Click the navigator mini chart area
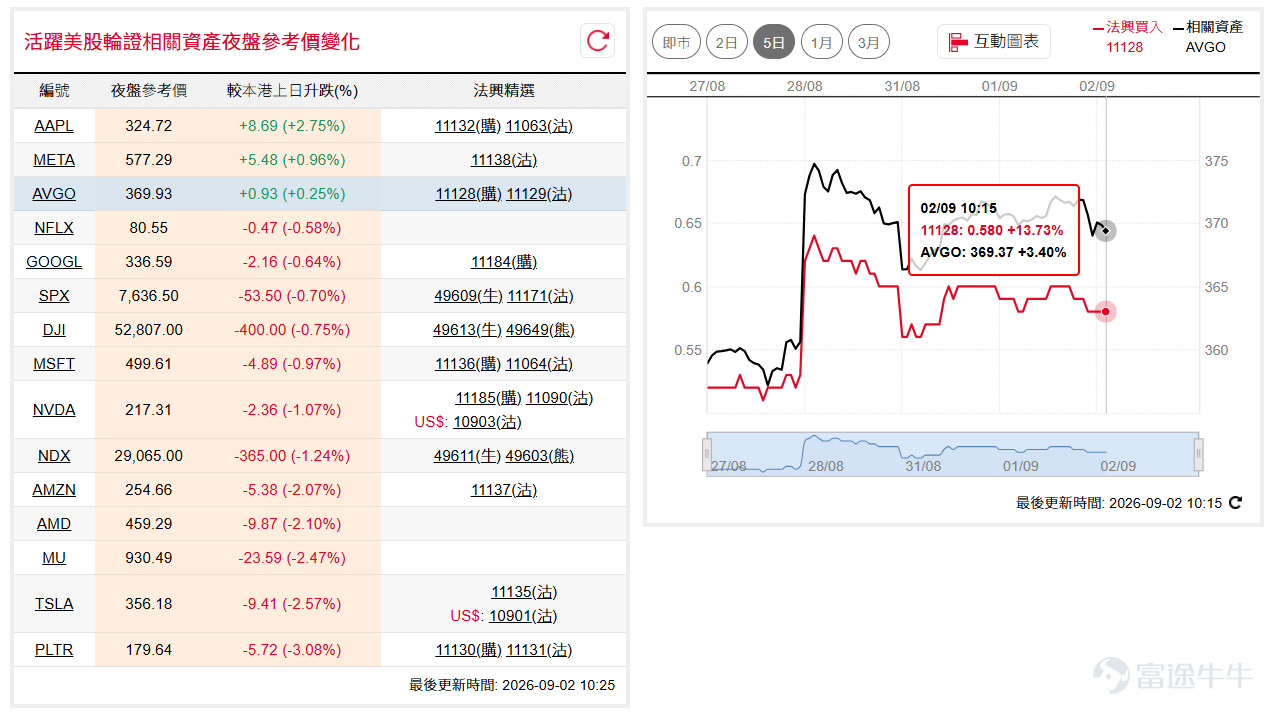The height and width of the screenshot is (712, 1273). (x=953, y=454)
